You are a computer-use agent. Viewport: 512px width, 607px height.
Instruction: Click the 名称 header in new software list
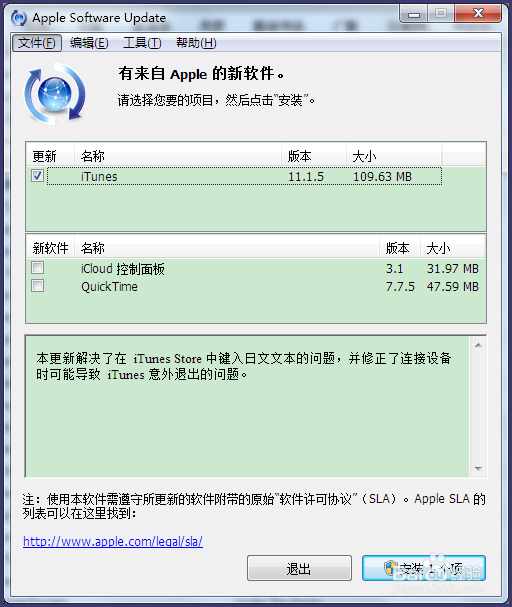[x=227, y=248]
